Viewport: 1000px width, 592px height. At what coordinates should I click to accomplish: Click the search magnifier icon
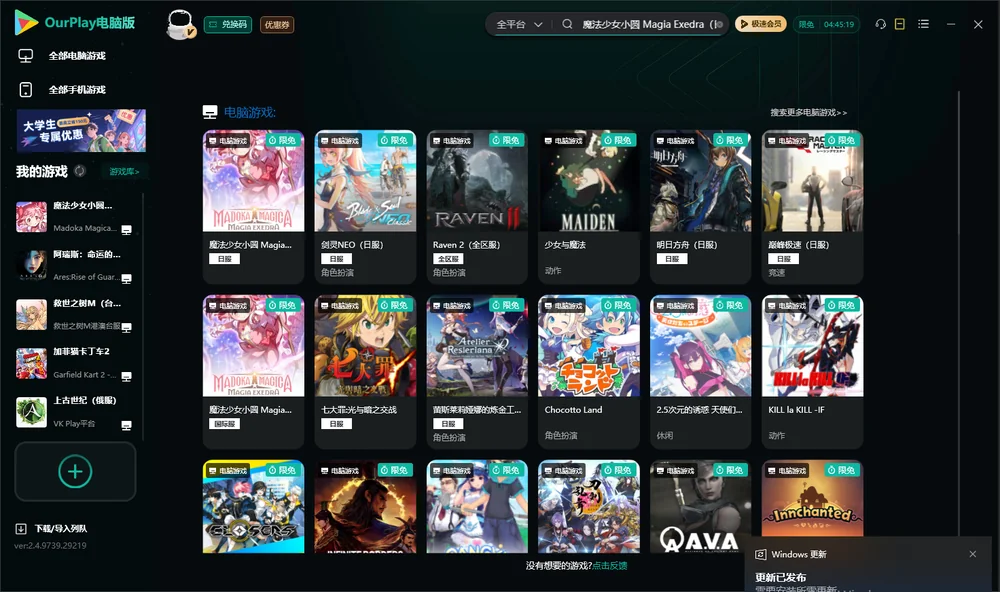point(567,24)
